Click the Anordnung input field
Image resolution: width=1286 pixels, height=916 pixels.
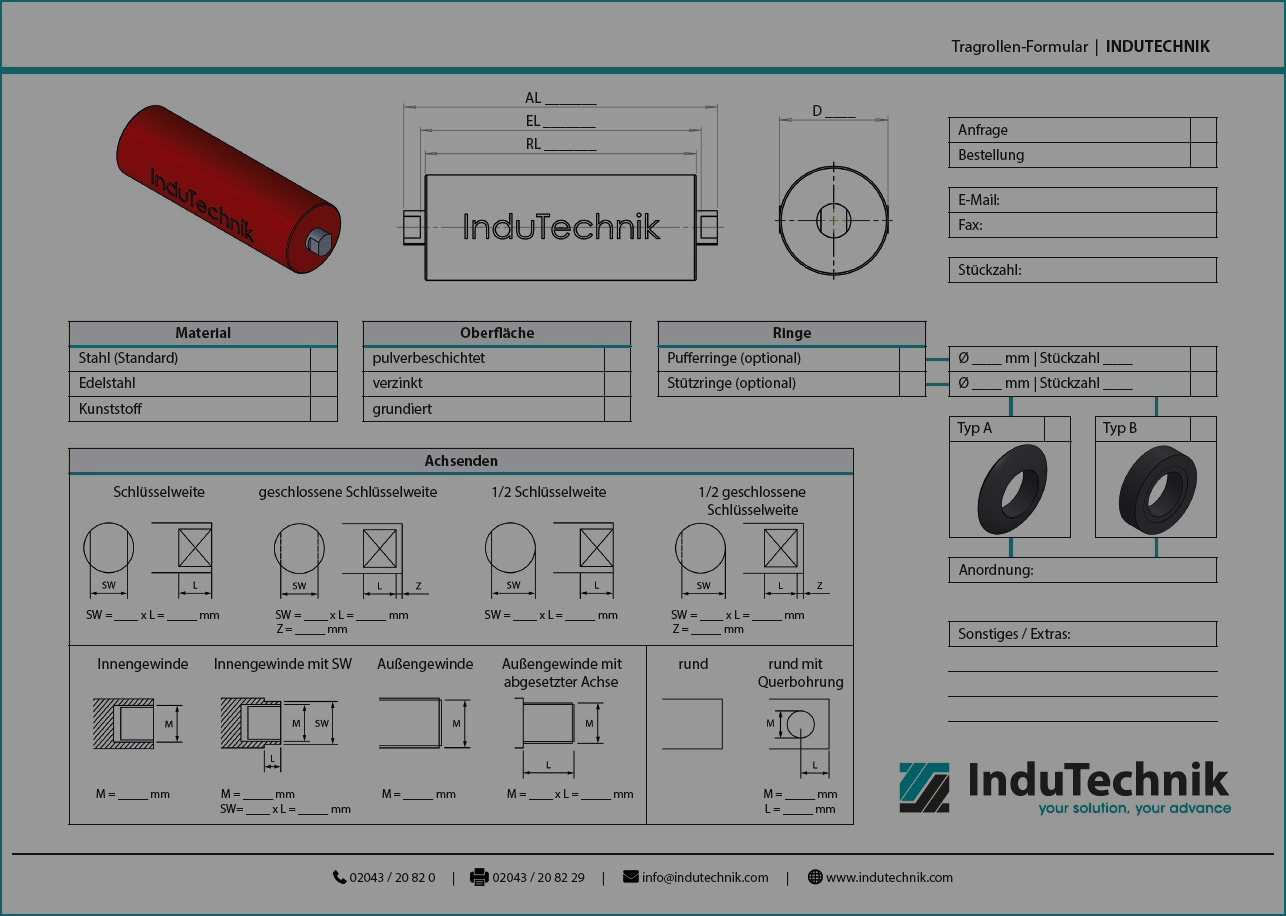1082,570
